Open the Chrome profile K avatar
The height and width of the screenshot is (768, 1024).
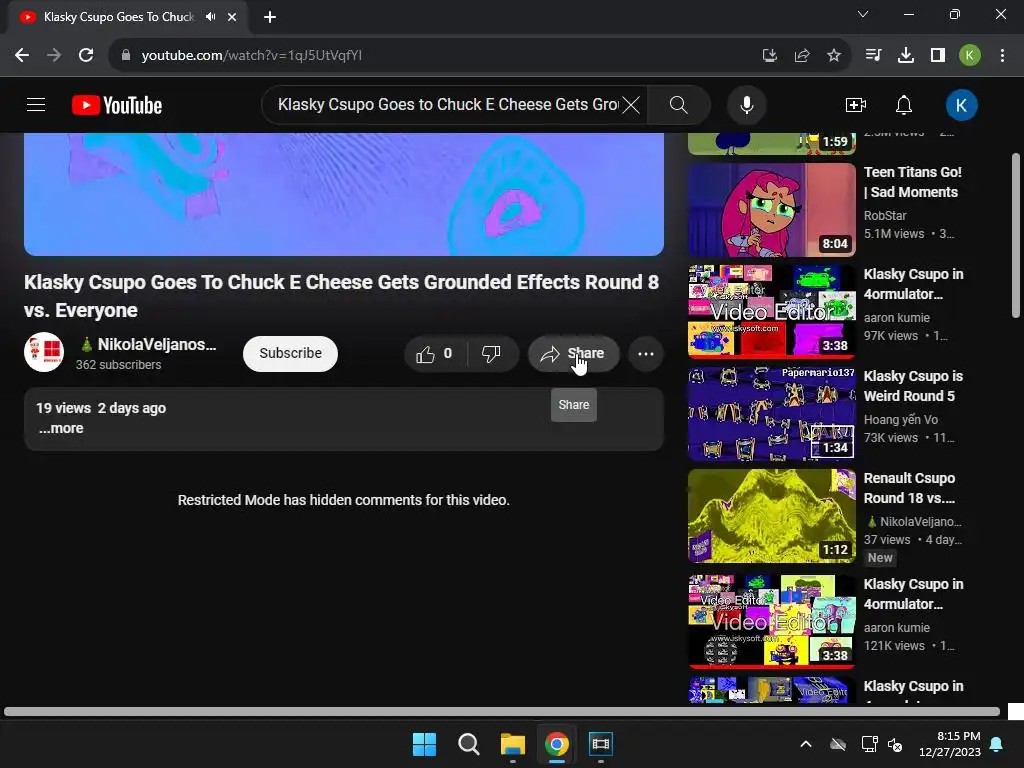(970, 56)
